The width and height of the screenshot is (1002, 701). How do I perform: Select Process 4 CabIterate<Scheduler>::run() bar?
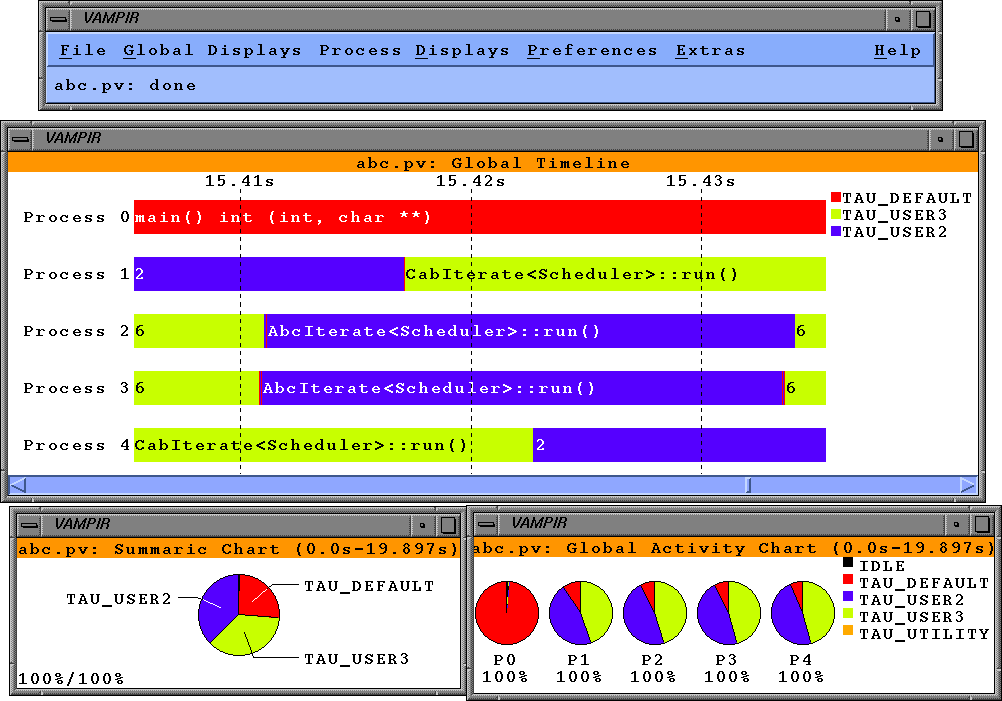point(333,445)
